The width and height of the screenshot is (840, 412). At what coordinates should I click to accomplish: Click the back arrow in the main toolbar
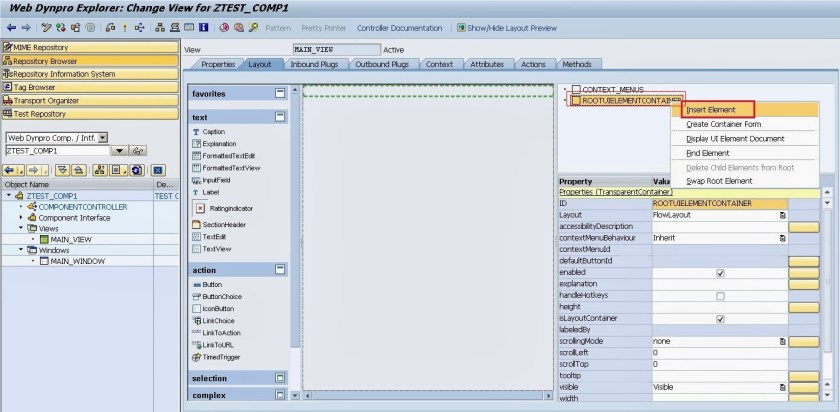tap(11, 27)
